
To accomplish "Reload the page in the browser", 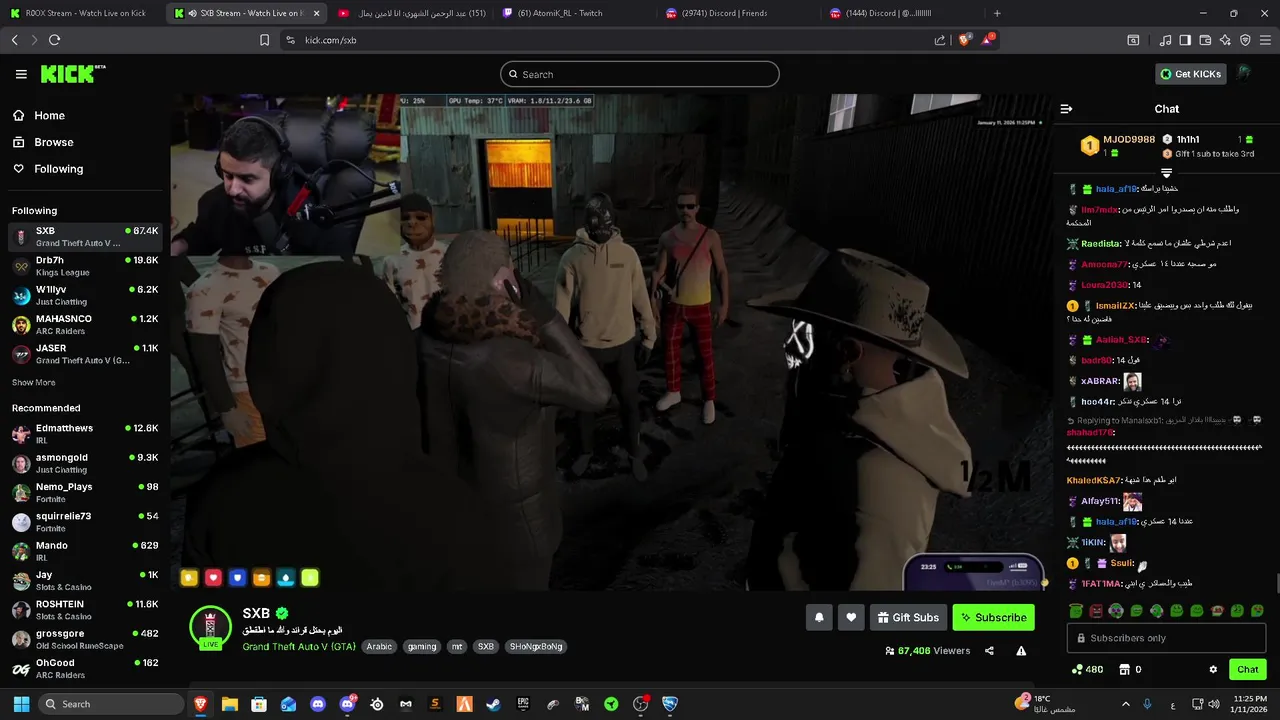I will [54, 40].
